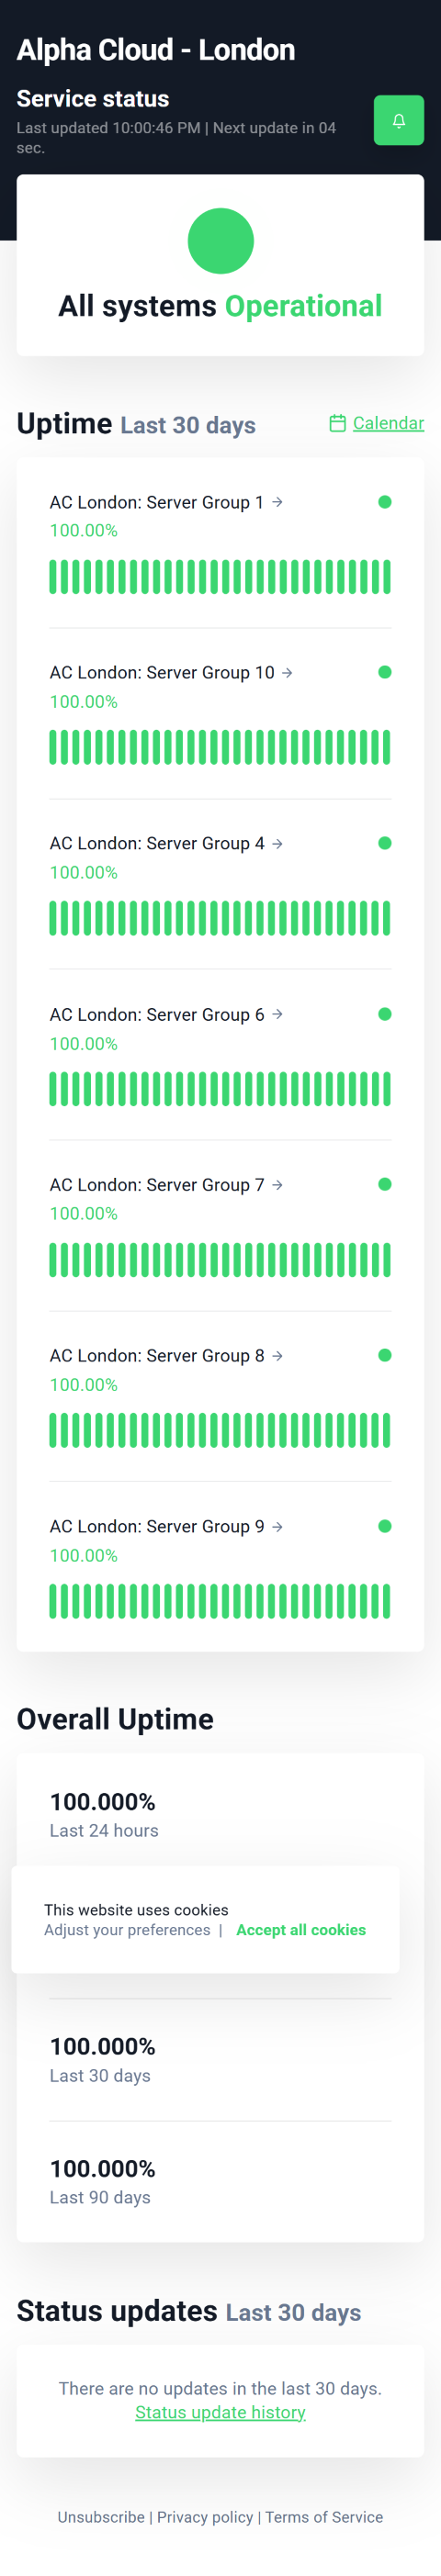The image size is (441, 2576).
Task: Open the Privacy policy footer link
Action: [205, 2517]
